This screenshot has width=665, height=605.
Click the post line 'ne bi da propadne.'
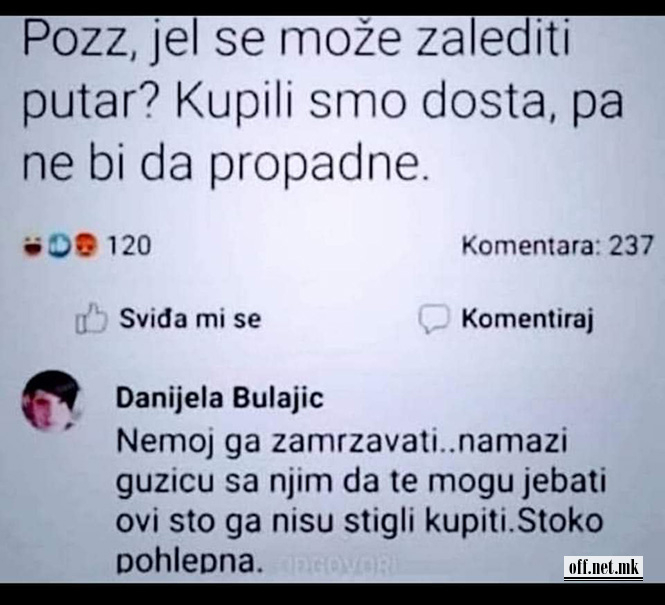click(x=226, y=165)
